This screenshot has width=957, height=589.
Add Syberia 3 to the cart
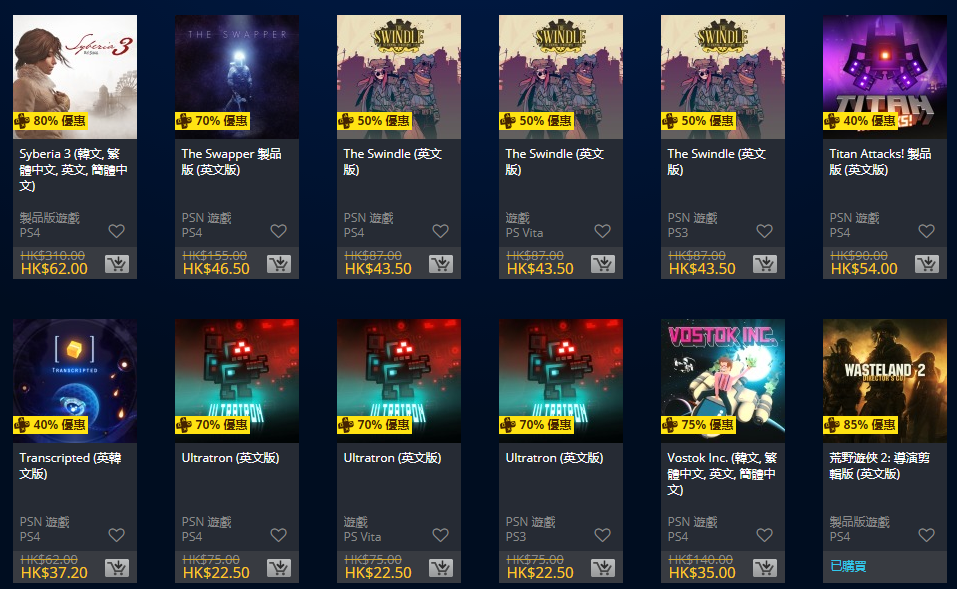pos(117,264)
